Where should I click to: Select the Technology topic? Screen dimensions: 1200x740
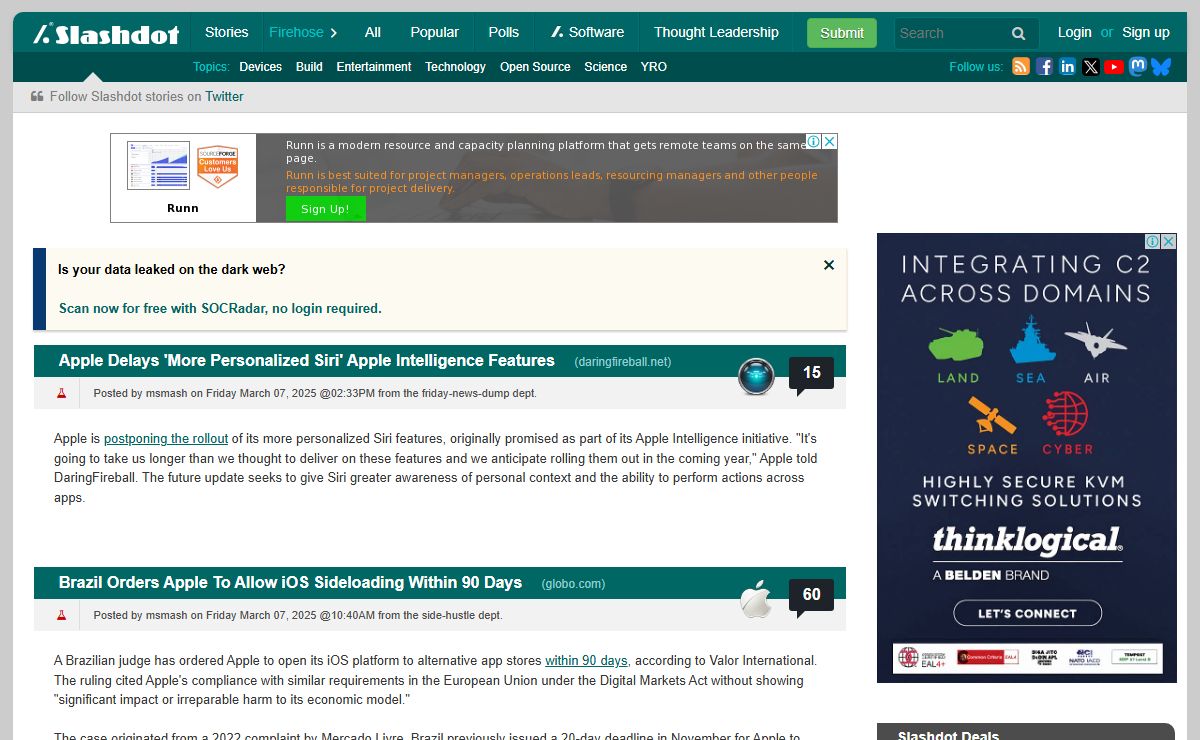pos(455,67)
